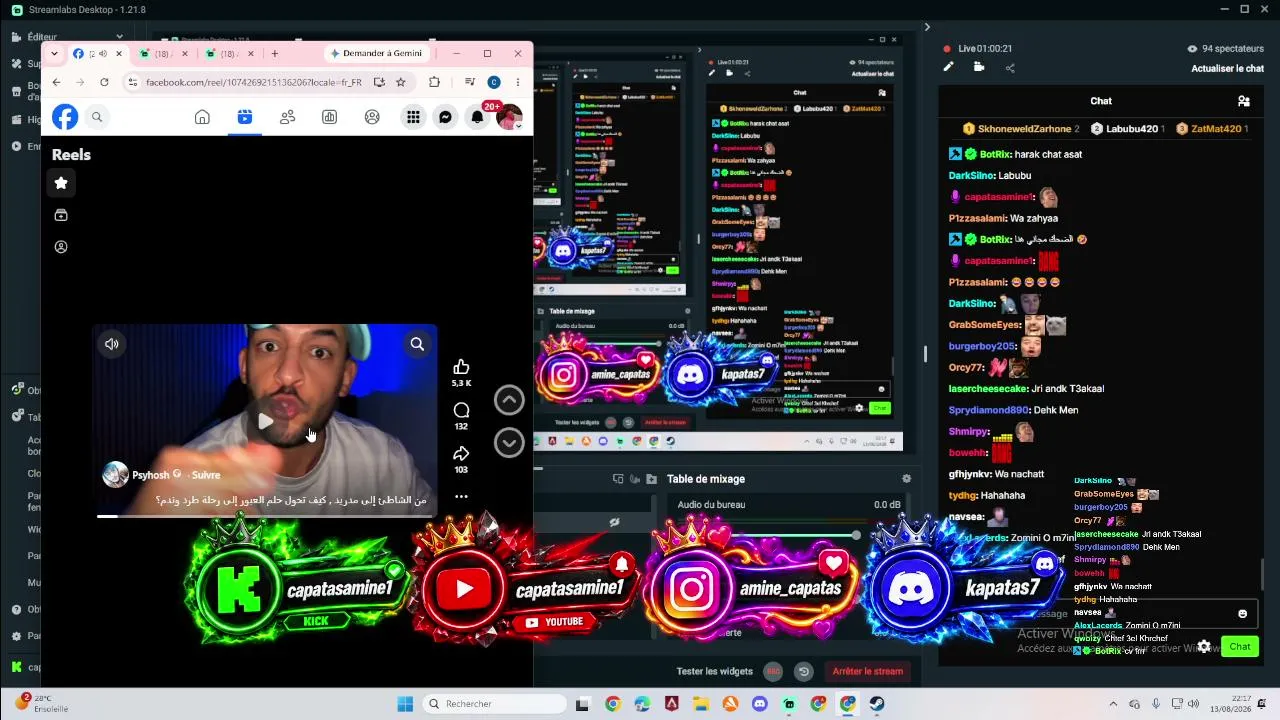Open the Facebook account profile menu

tap(510, 117)
